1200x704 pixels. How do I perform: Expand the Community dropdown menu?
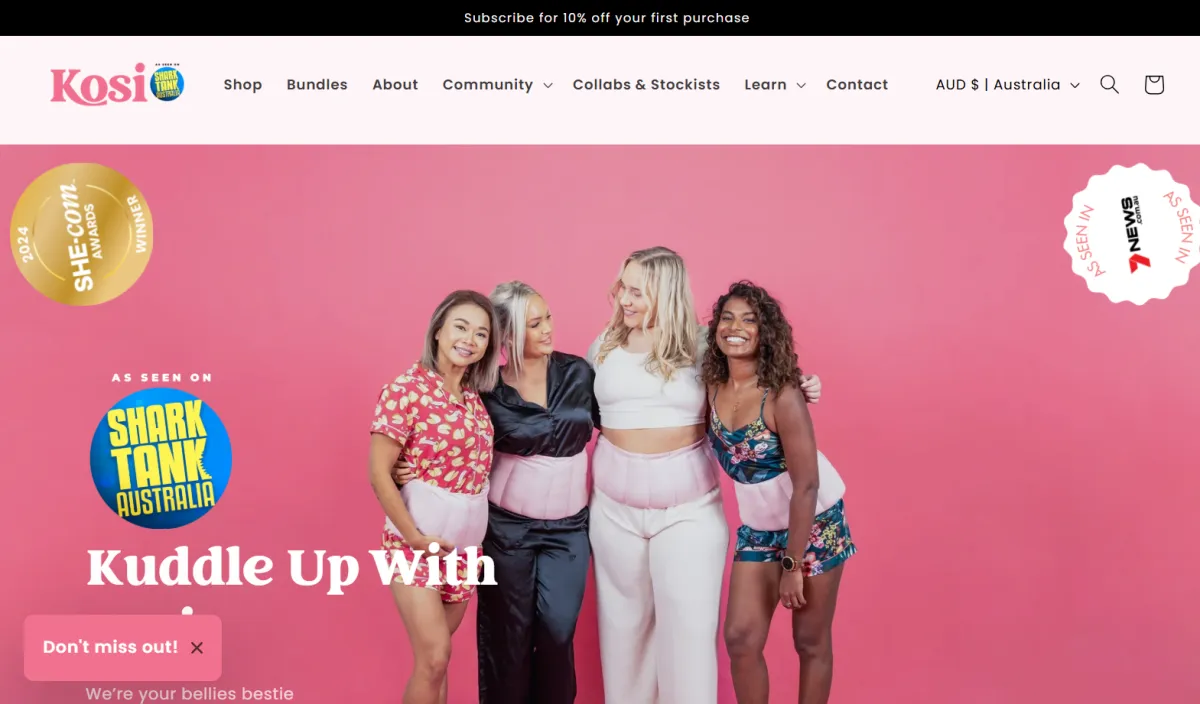pos(497,85)
